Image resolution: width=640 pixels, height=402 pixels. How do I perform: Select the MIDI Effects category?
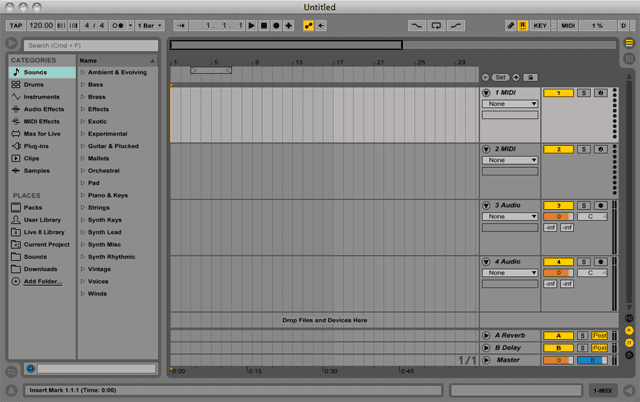(x=42, y=121)
